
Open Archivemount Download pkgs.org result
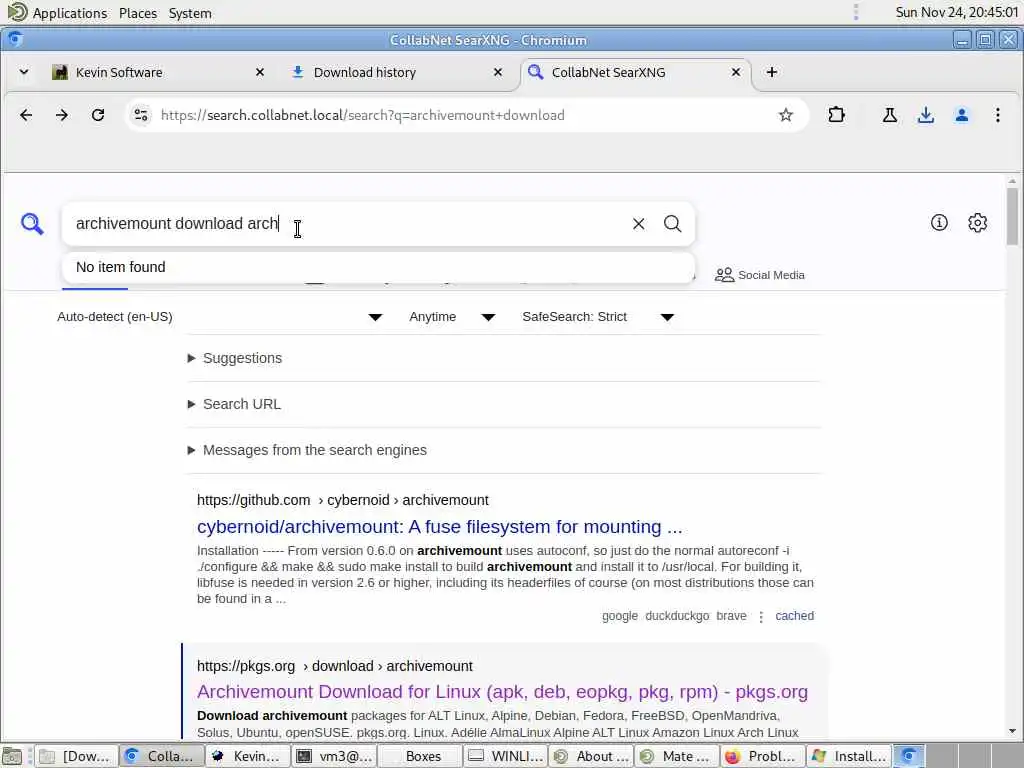(502, 692)
